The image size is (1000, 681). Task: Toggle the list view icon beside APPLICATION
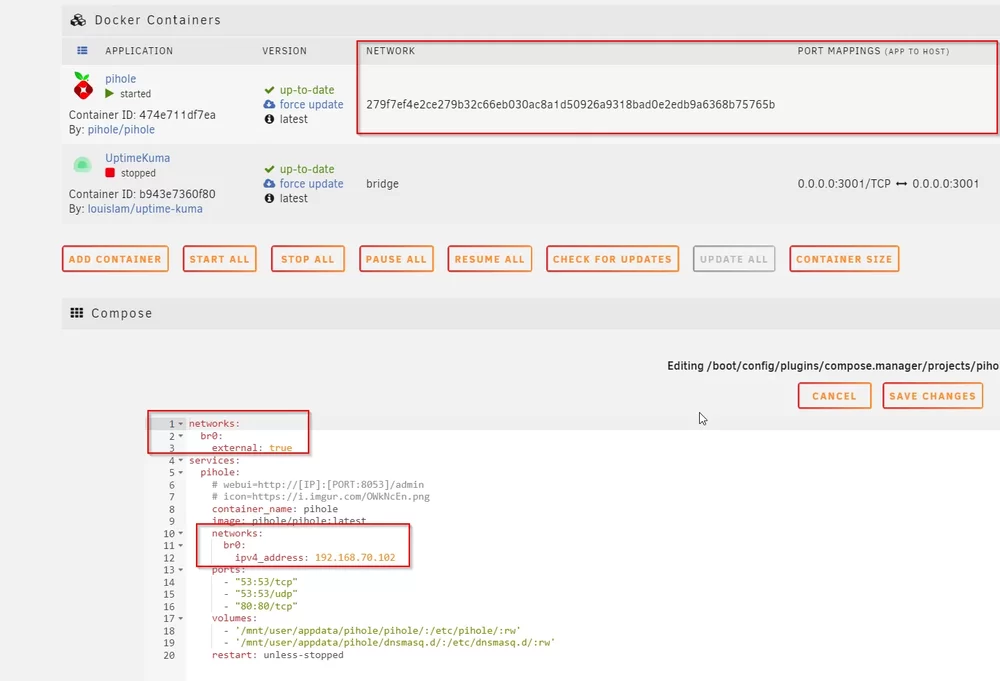(x=82, y=50)
